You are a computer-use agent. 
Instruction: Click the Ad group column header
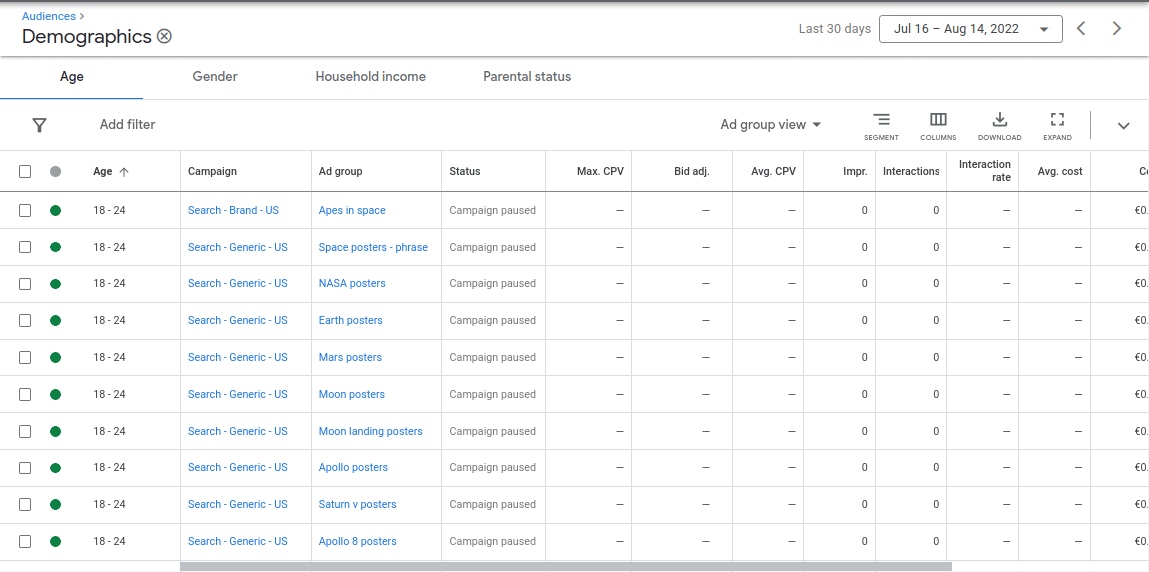coord(340,171)
